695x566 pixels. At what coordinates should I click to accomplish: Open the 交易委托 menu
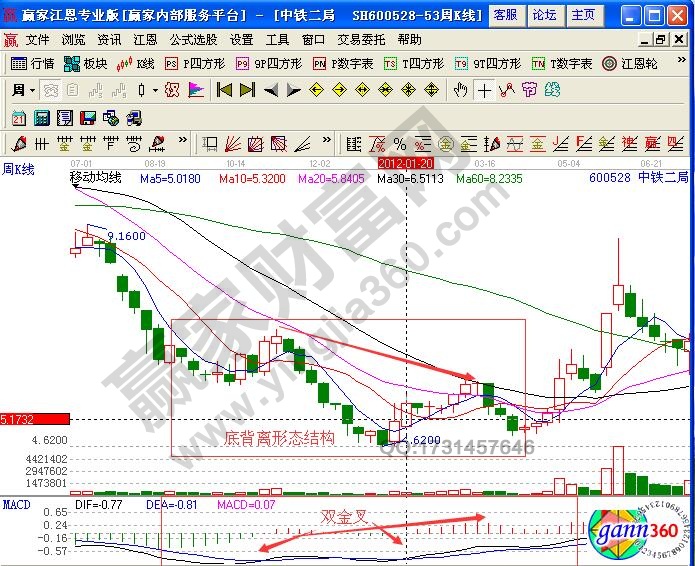click(x=358, y=40)
